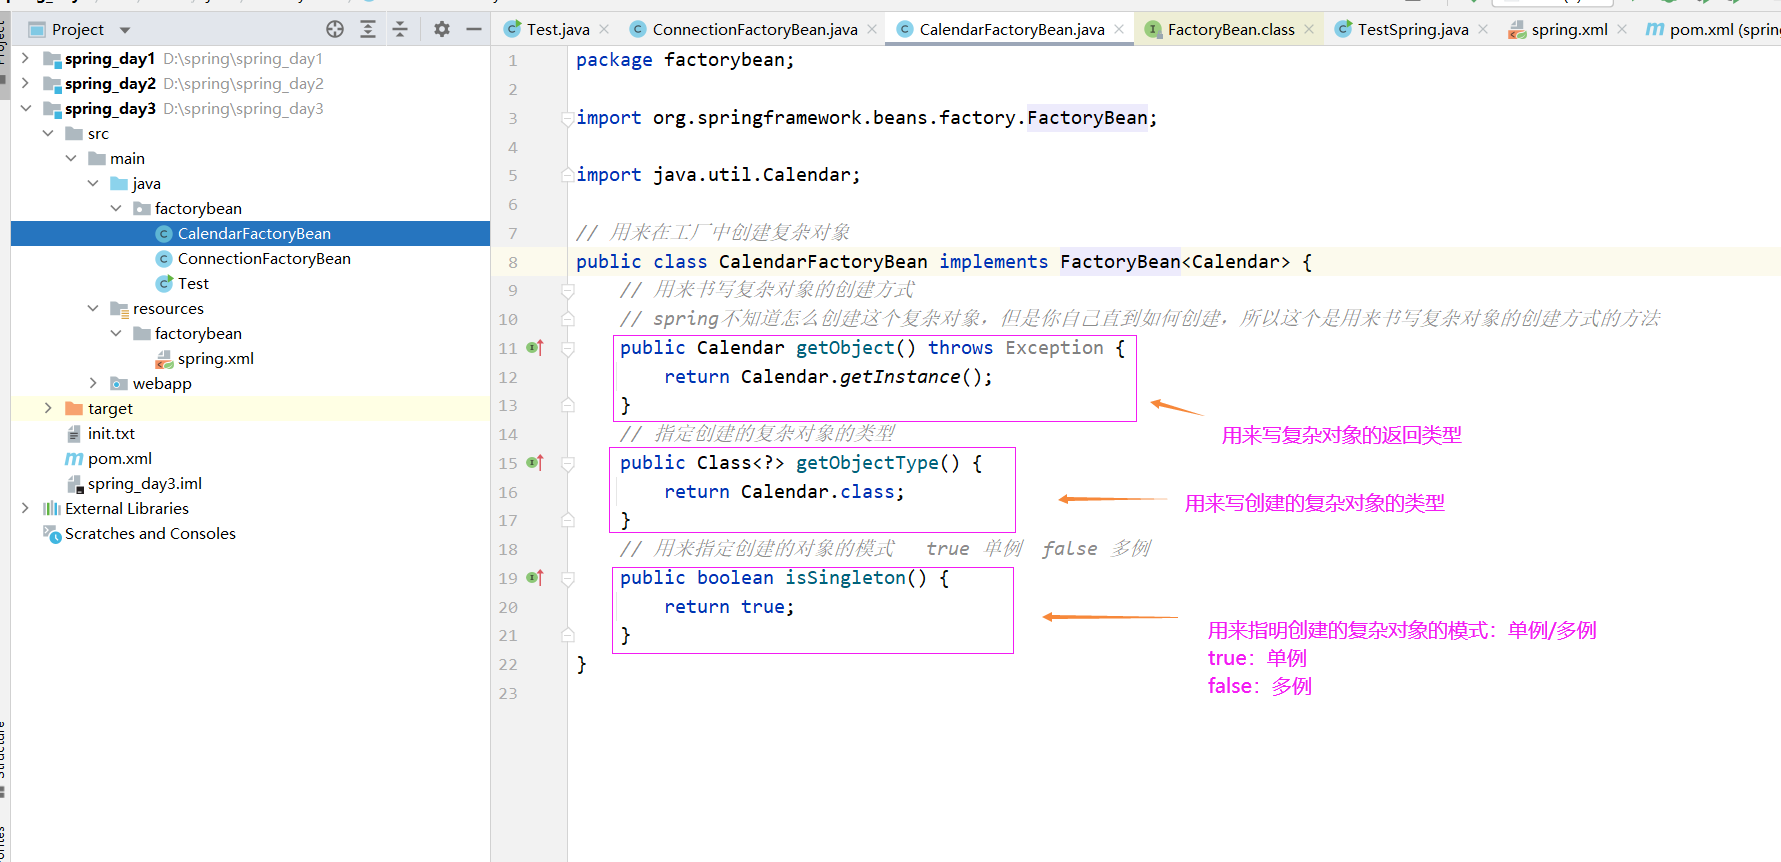Screen dimensions: 1781x862
Task: Click the CalendarFactoryBean class name on line 8
Action: [x=823, y=262]
